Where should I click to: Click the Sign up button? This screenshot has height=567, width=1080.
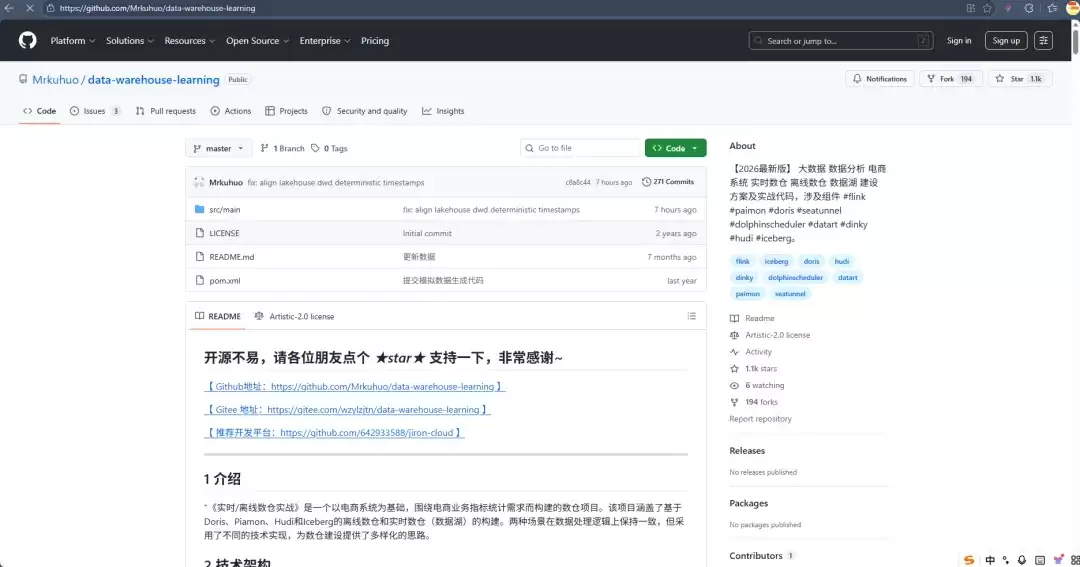(x=1006, y=41)
